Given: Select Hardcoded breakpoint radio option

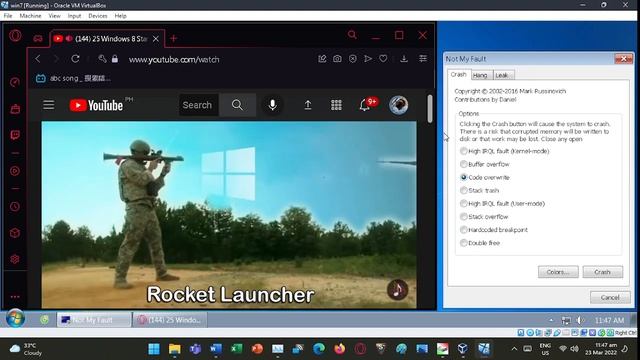Looking at the screenshot, I should [464, 229].
